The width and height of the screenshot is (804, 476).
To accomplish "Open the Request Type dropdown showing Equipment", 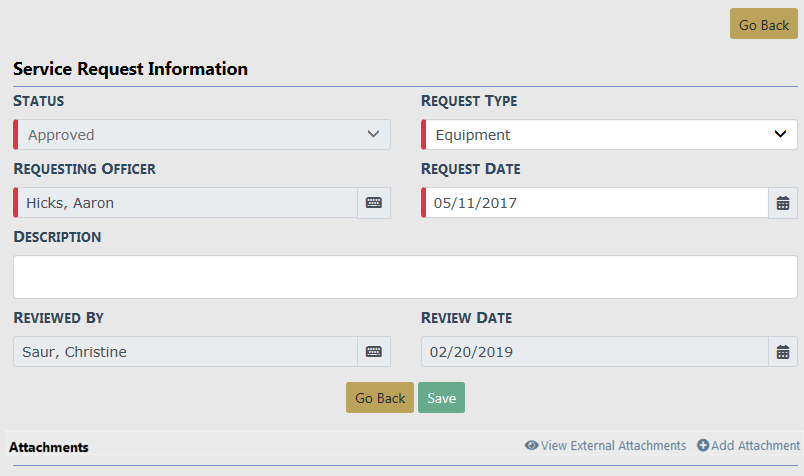I will [610, 135].
